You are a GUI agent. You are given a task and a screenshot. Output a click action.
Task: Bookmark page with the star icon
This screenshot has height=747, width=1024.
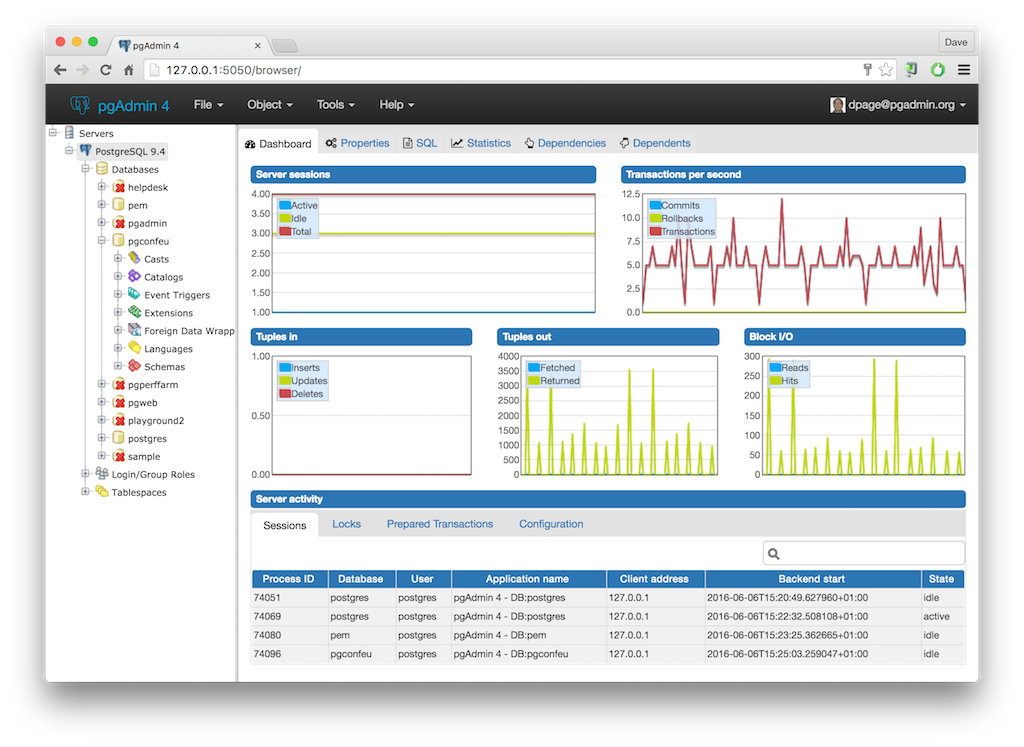point(886,70)
